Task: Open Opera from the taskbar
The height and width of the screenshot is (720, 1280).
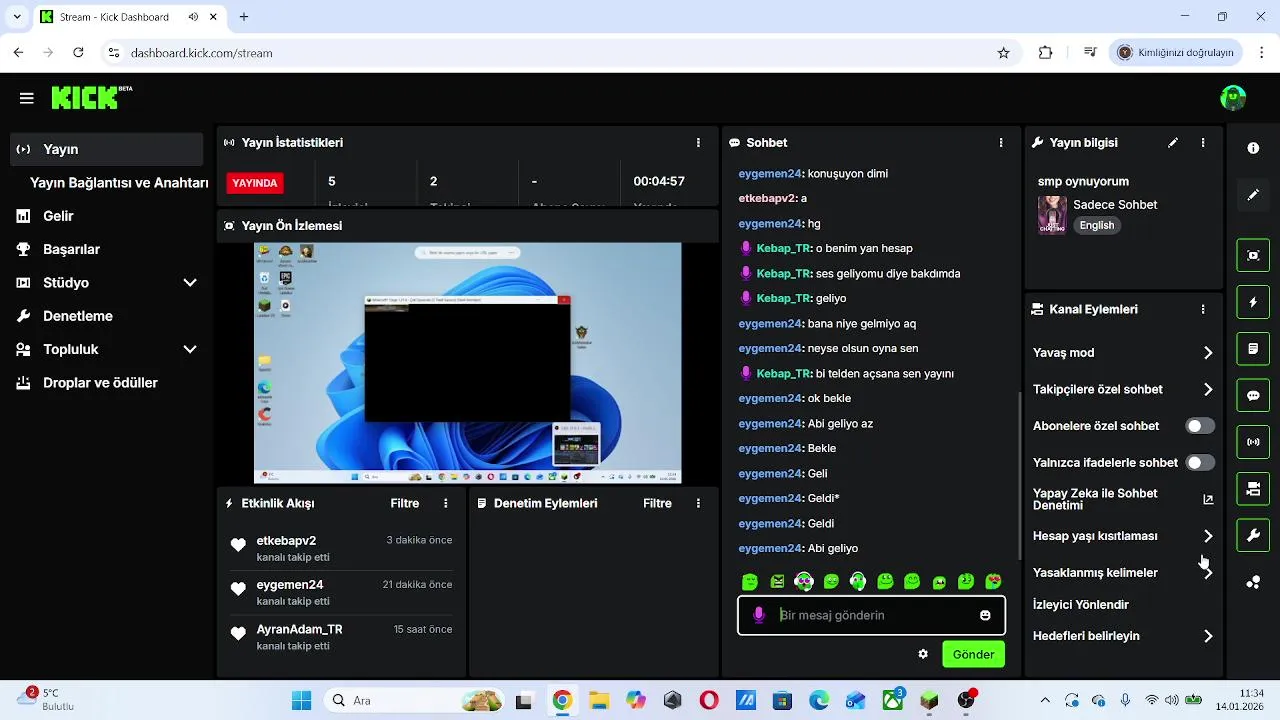Action: click(709, 700)
